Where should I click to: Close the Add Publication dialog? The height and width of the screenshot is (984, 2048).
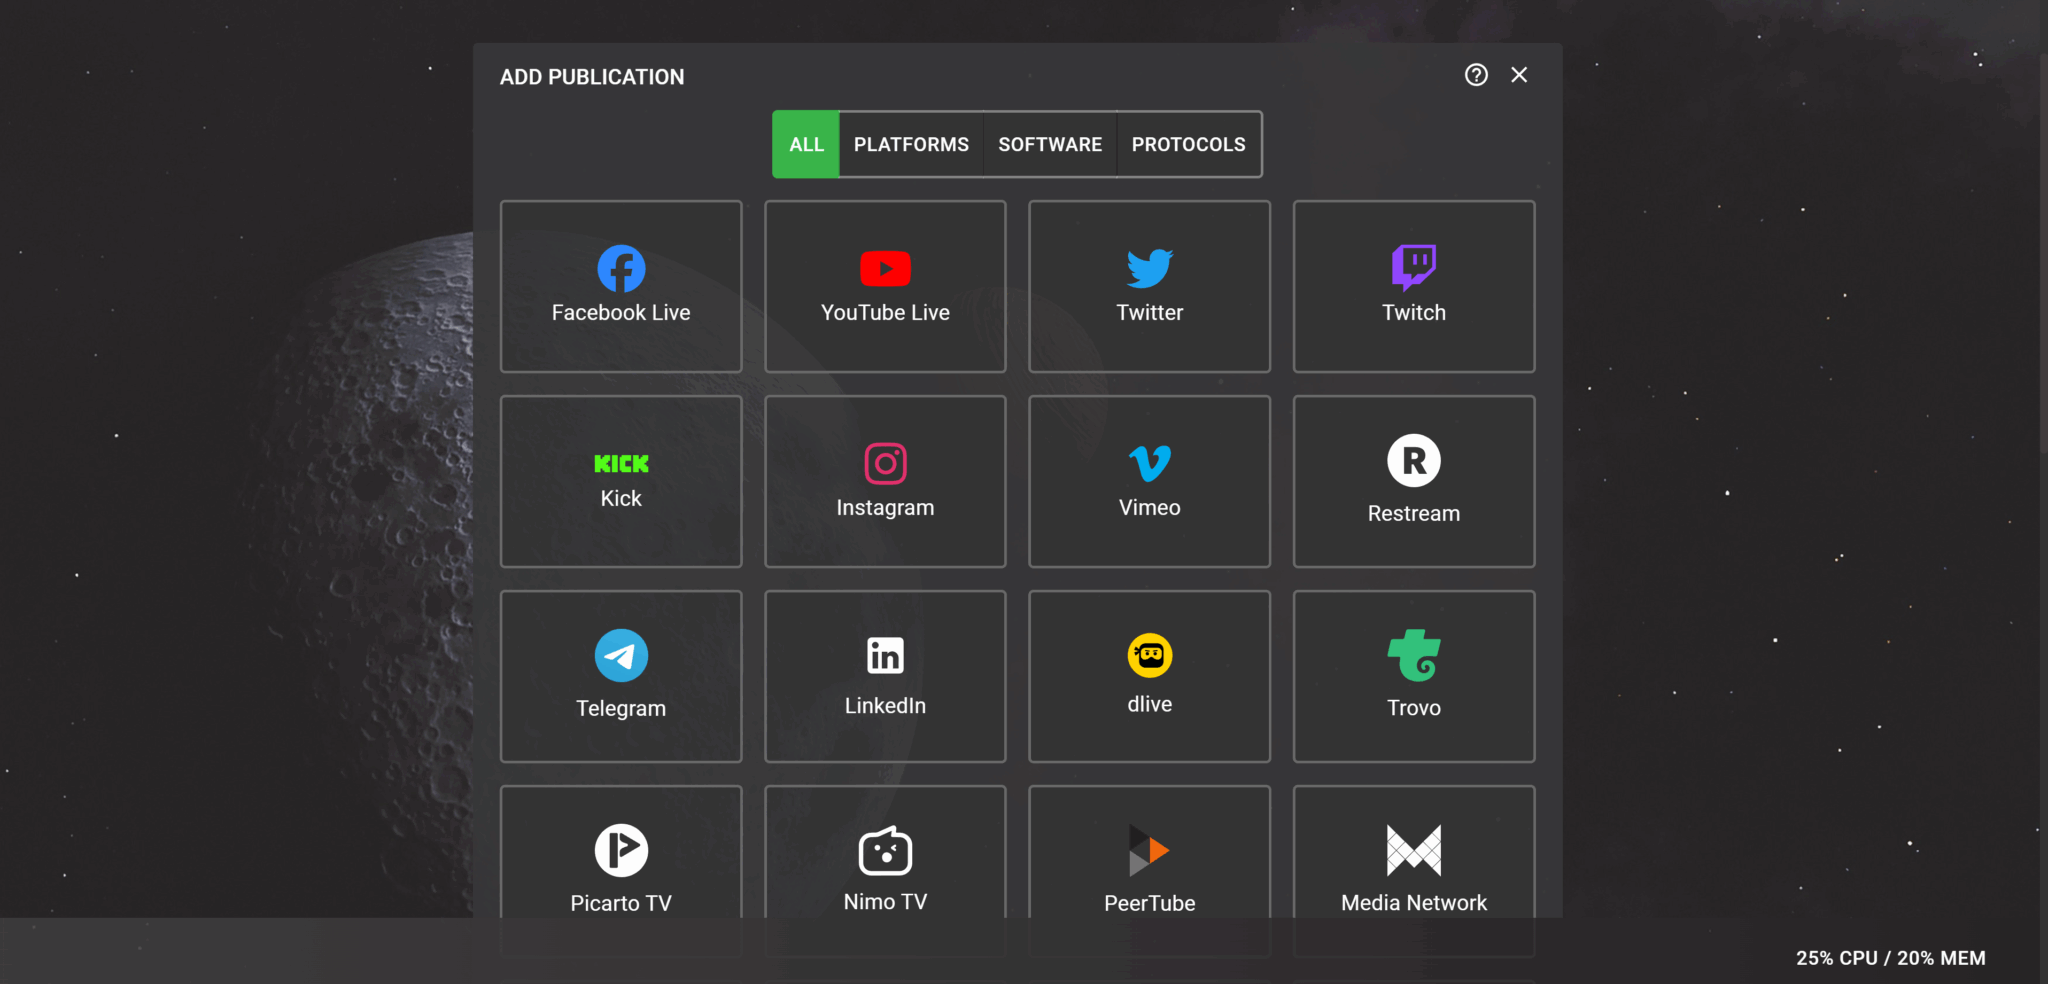1519,75
